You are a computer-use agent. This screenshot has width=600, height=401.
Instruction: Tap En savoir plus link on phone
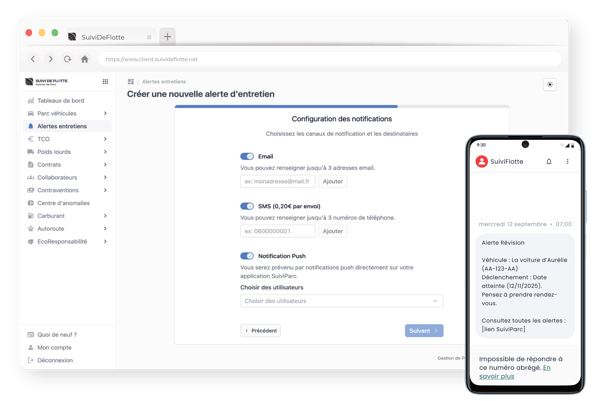coord(515,372)
